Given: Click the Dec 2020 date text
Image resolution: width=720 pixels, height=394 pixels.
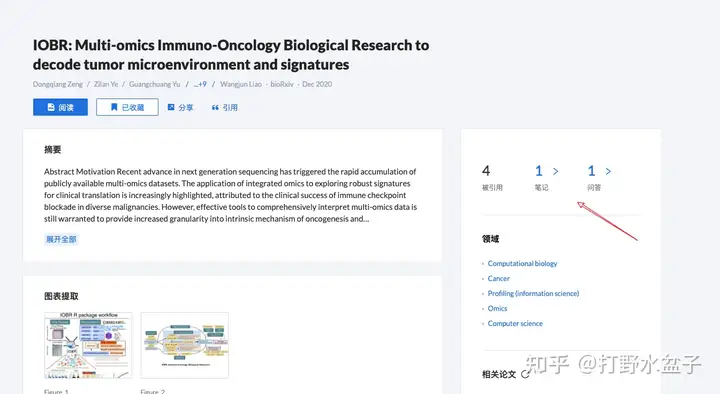Looking at the screenshot, I should point(317,84).
